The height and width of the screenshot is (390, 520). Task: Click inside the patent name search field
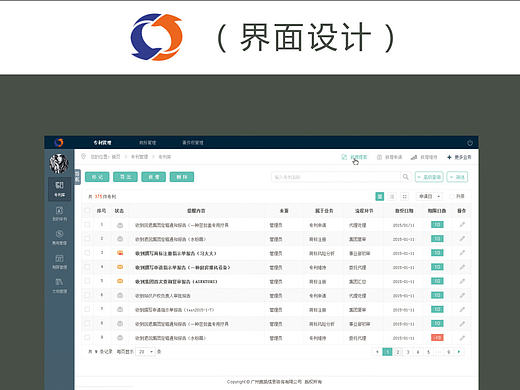pos(336,177)
